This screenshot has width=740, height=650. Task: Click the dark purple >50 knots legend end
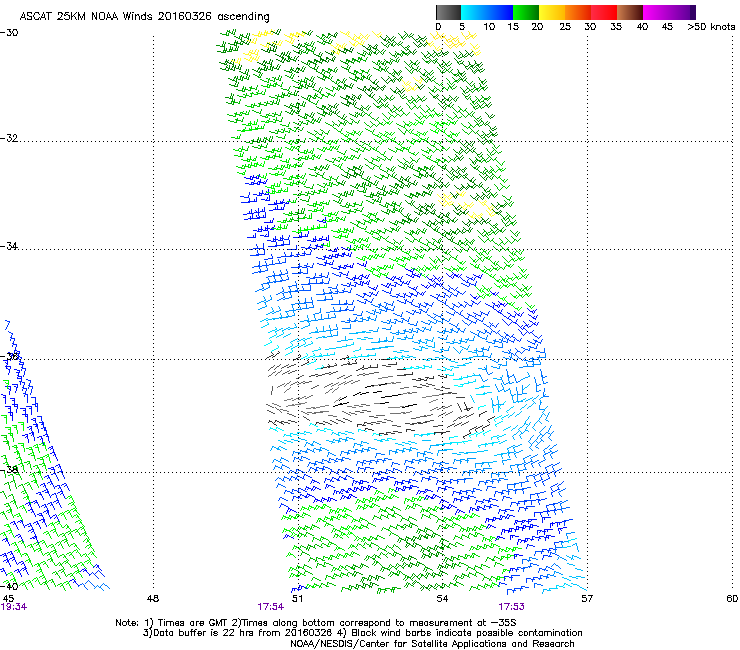point(693,12)
